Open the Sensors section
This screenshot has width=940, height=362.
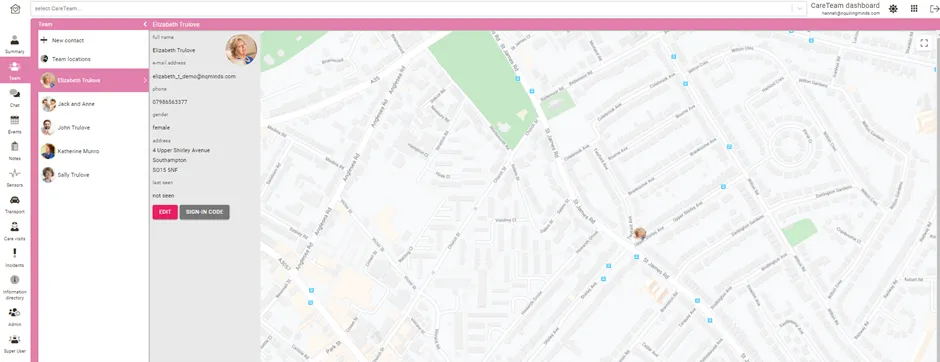point(14,178)
